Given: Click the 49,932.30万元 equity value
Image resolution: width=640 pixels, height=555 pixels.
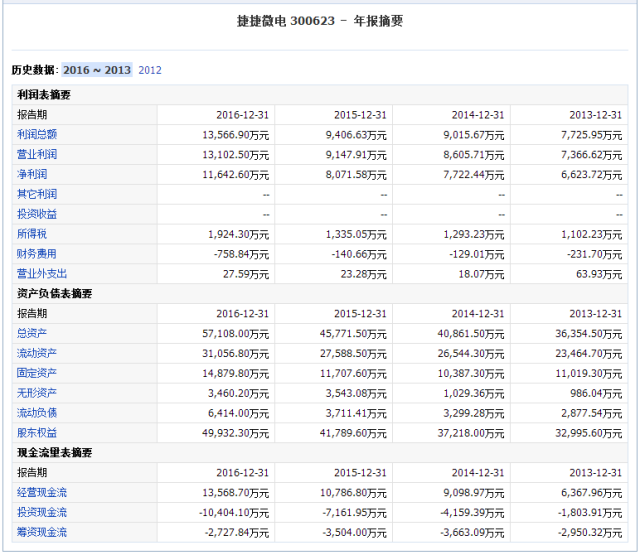Looking at the screenshot, I should coord(236,433).
